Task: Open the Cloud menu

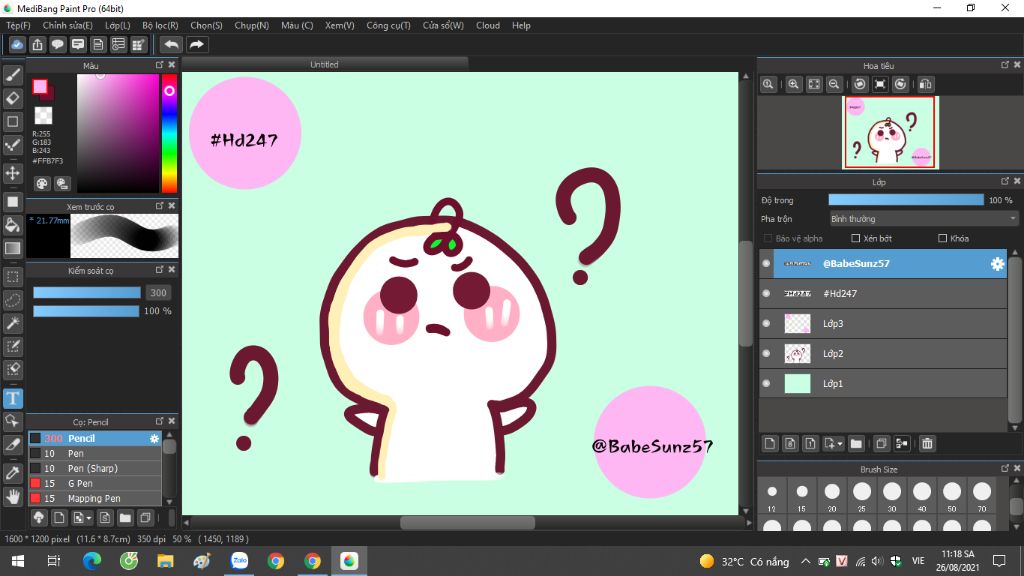Action: [488, 25]
